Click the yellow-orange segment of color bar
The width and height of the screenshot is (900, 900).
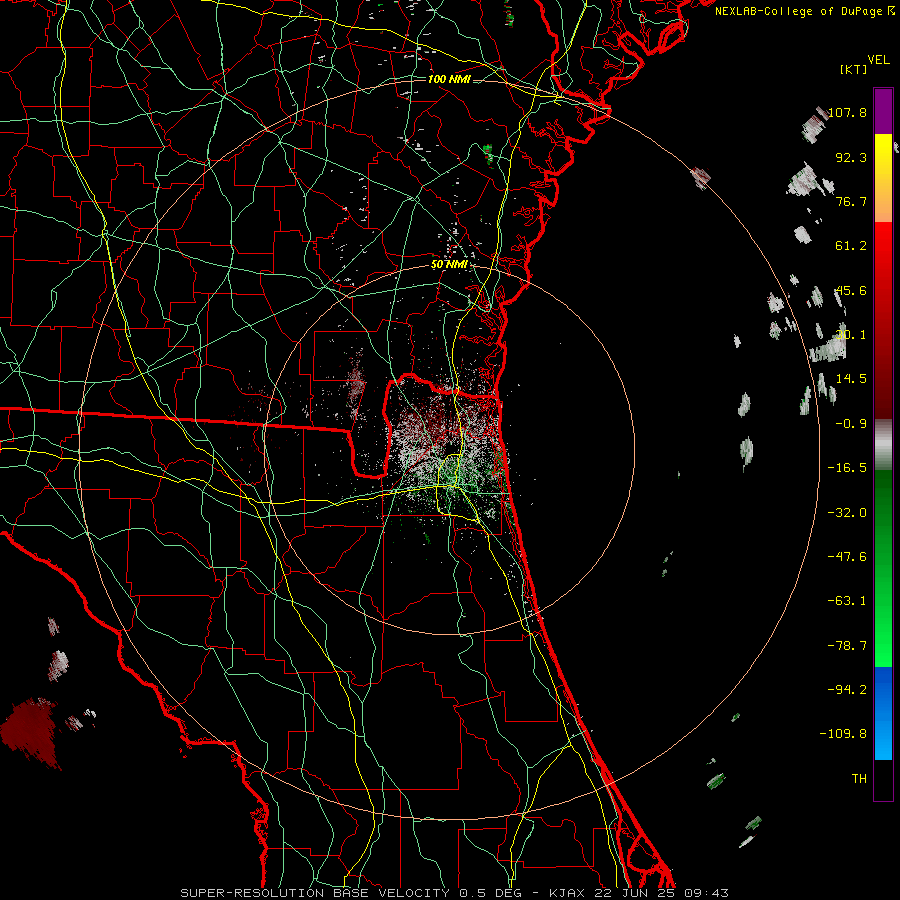point(883,178)
